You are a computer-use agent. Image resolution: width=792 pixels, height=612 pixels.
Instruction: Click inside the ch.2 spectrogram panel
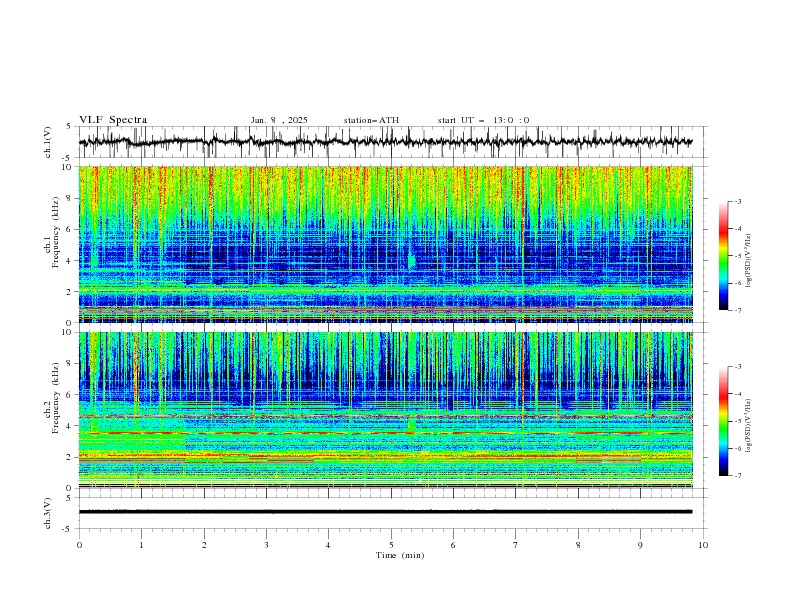(x=386, y=410)
